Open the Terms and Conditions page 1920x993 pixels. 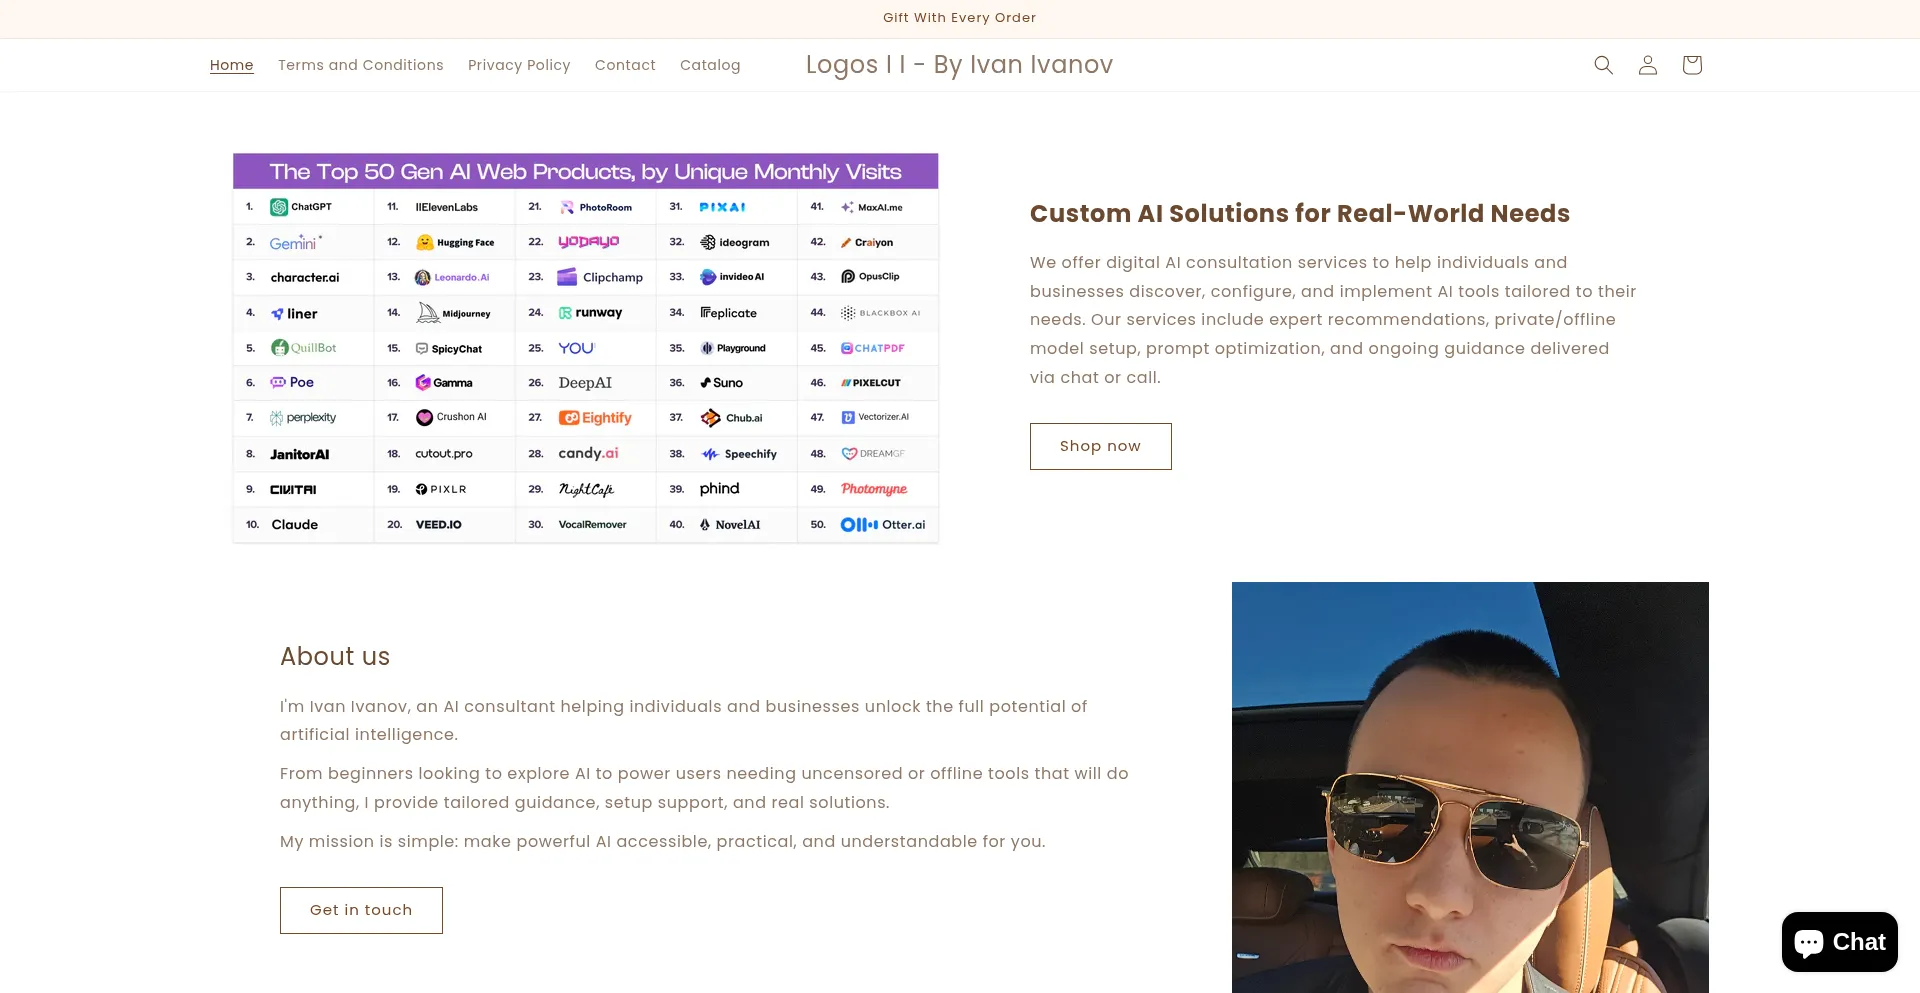click(x=360, y=65)
